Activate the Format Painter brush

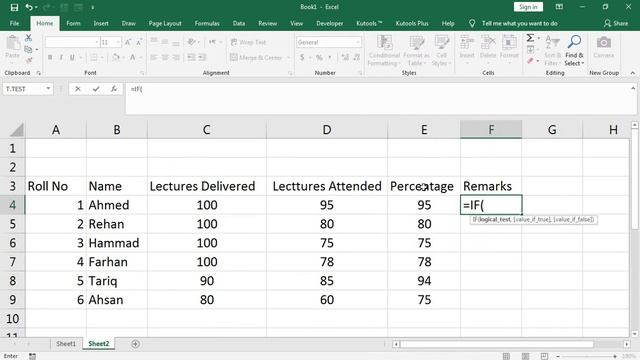point(28,60)
